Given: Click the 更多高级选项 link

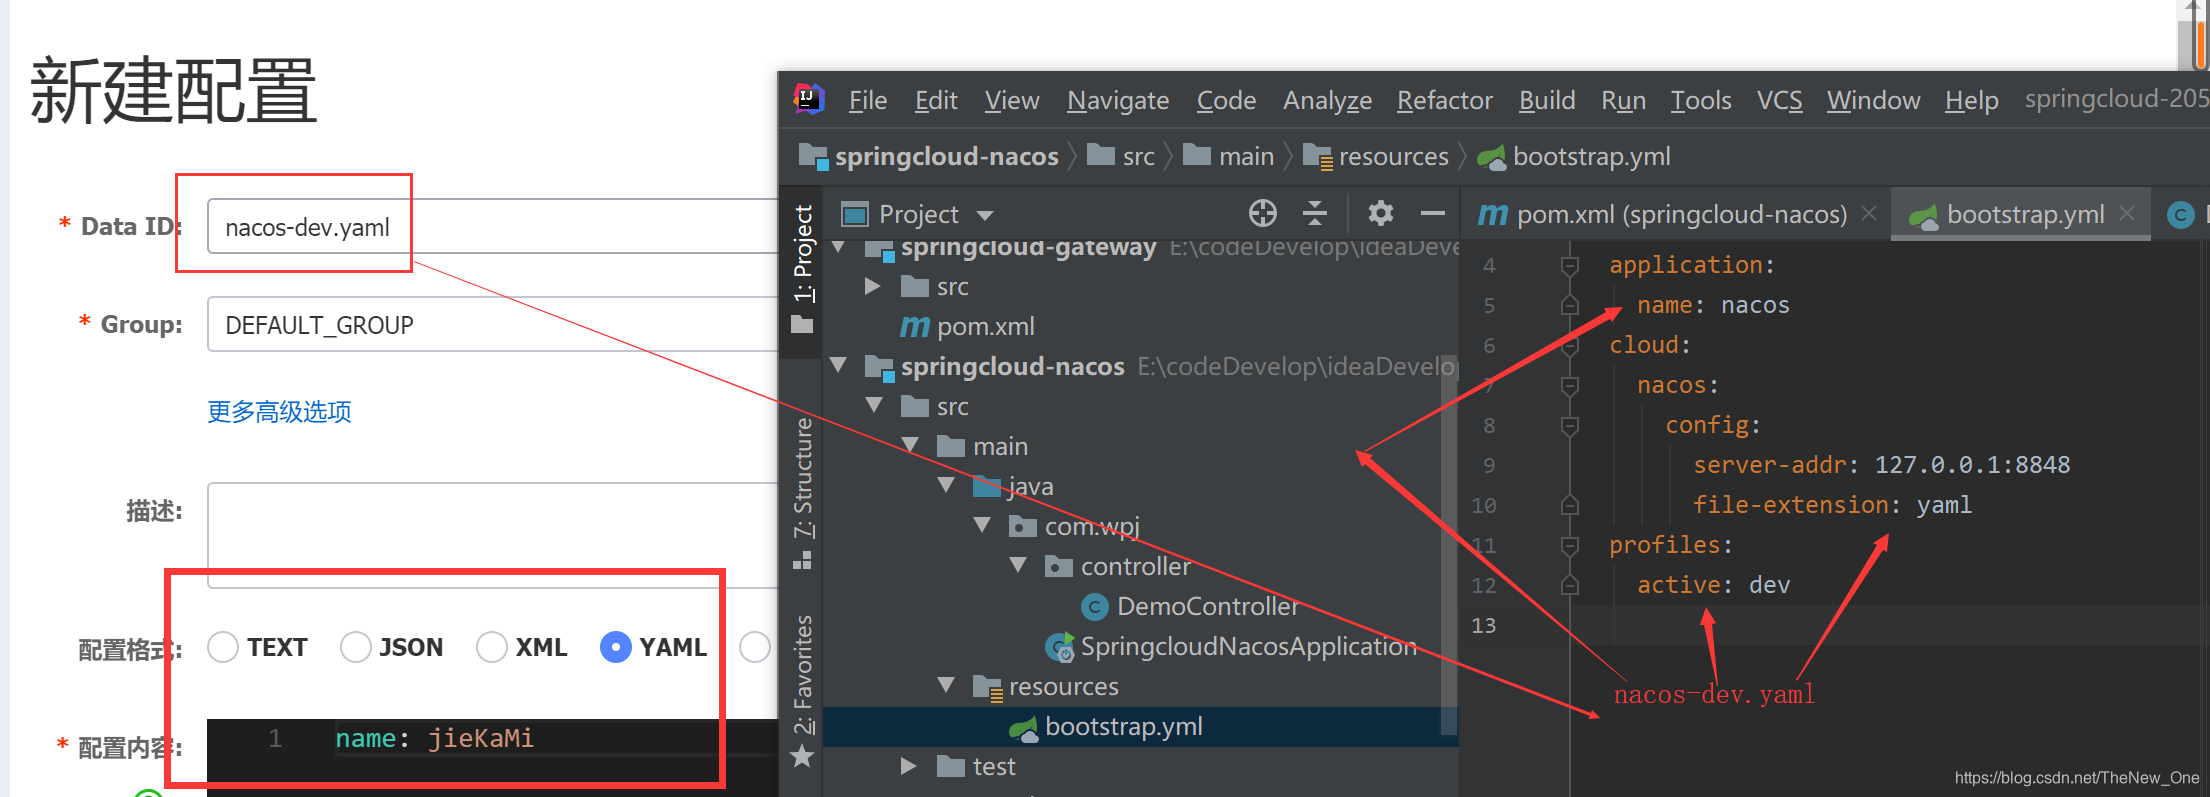Looking at the screenshot, I should (x=279, y=412).
